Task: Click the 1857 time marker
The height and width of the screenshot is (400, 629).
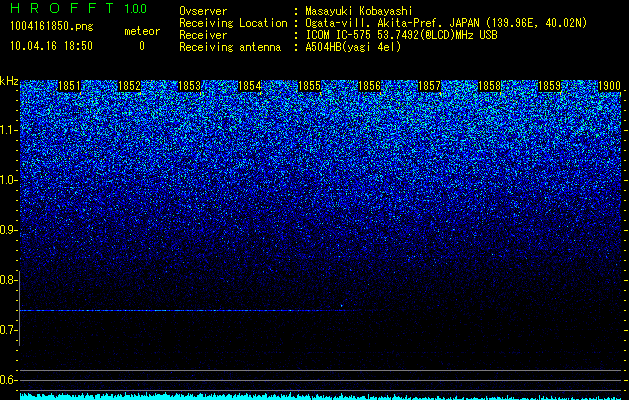Action: (429, 86)
